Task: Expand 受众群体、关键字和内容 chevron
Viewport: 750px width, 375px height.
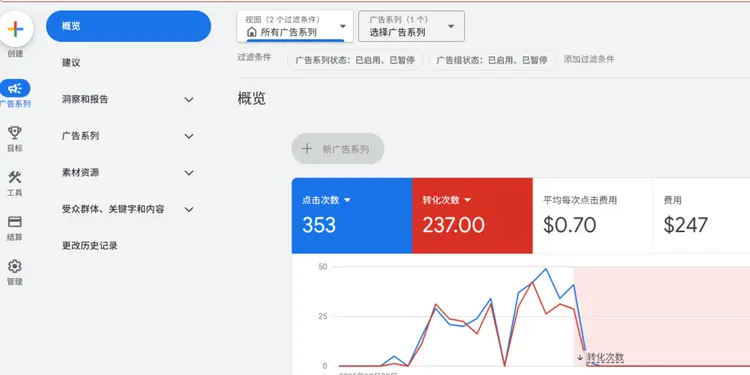Action: coord(189,210)
